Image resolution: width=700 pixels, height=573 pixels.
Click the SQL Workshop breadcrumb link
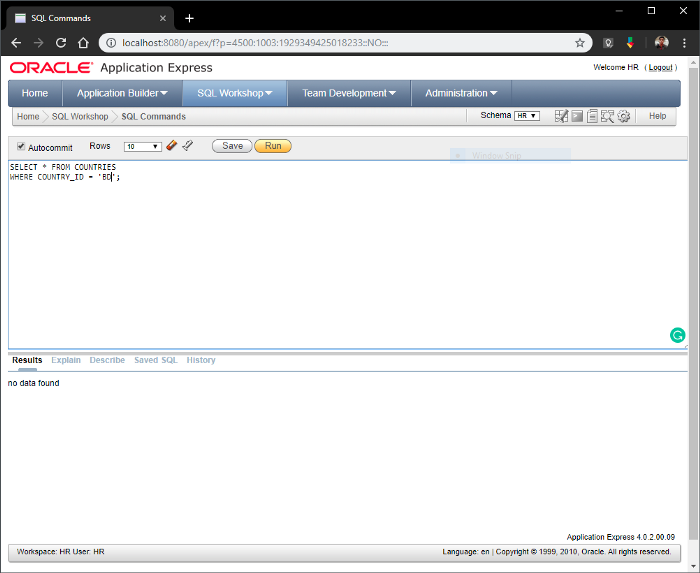80,116
